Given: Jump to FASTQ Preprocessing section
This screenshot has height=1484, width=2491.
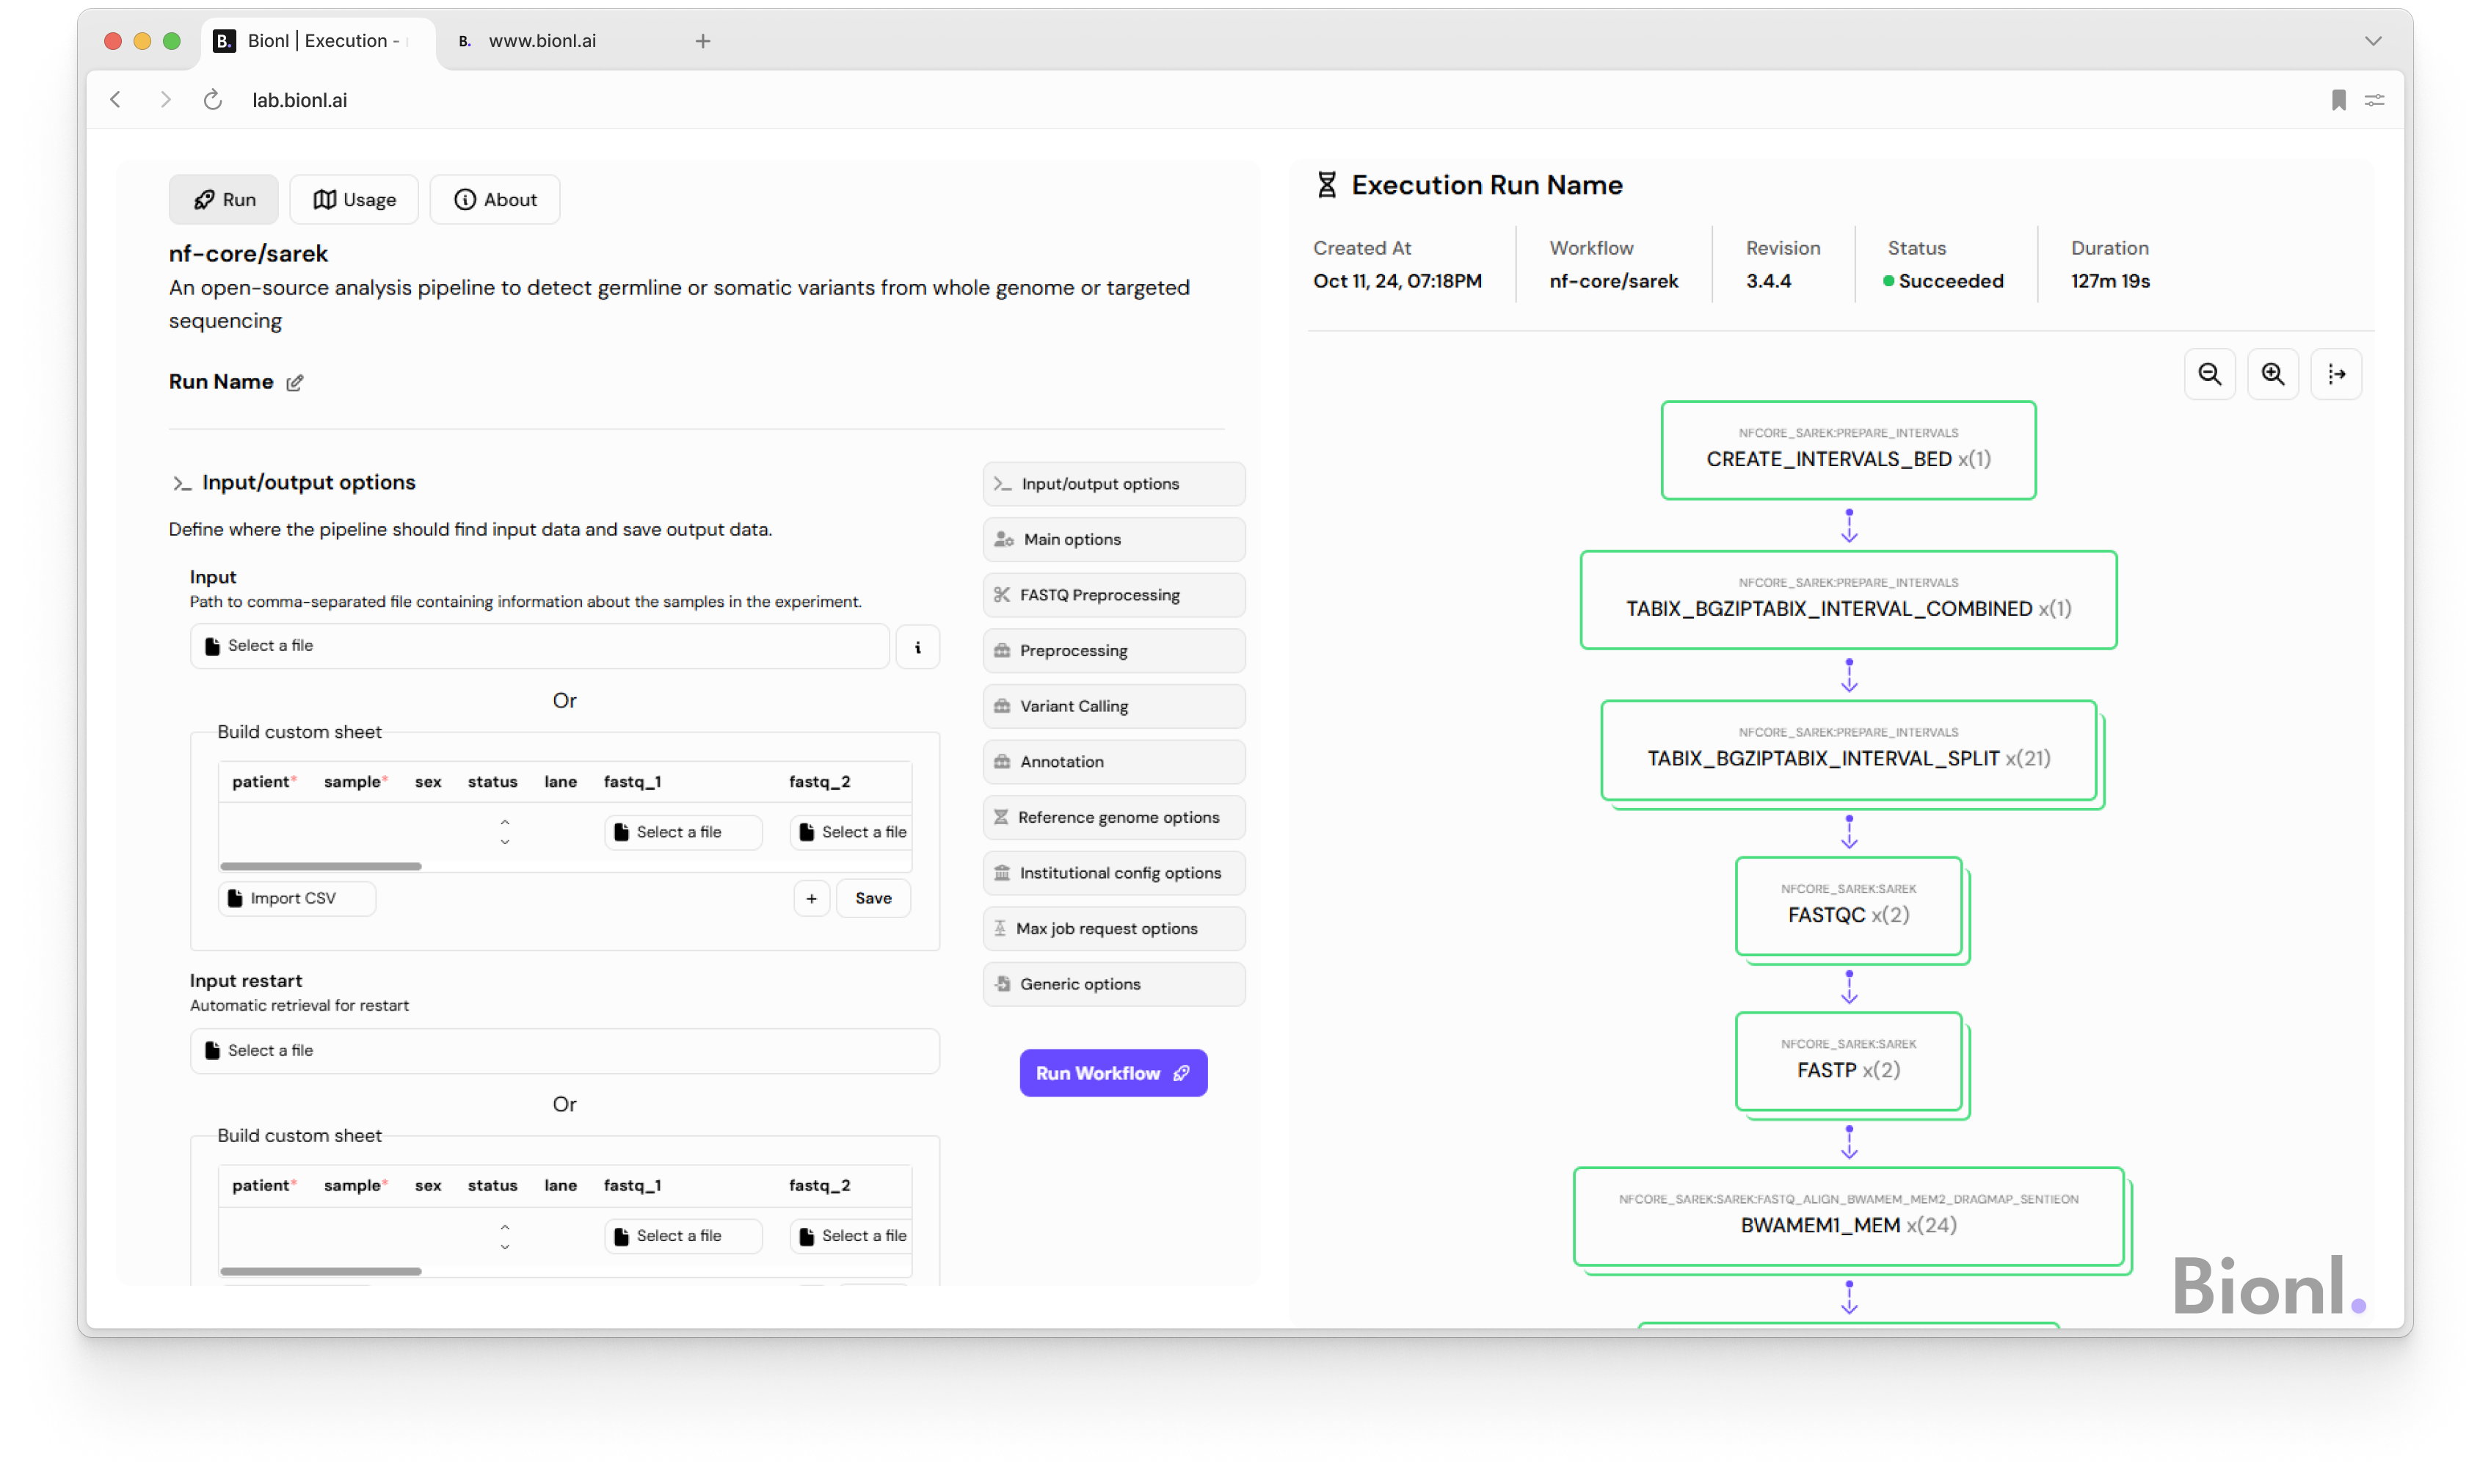Looking at the screenshot, I should click(x=1115, y=596).
